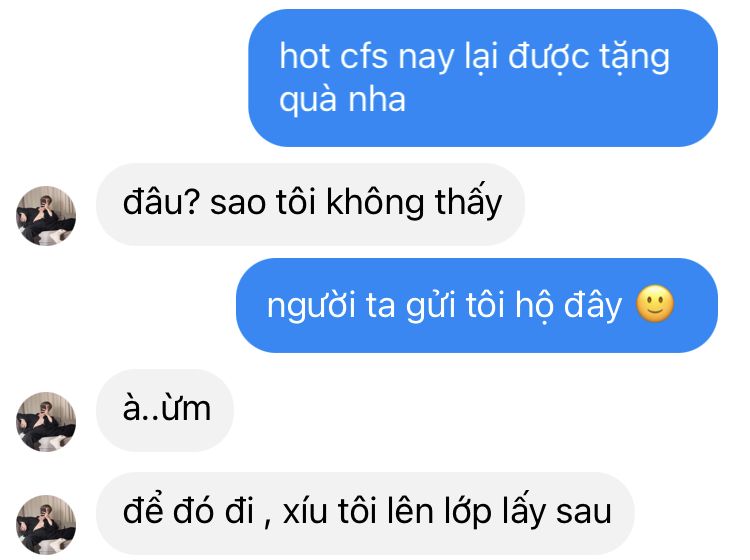Click "tặng" in the top blue bubble
Screen dimensions: 750x560
coord(634,58)
